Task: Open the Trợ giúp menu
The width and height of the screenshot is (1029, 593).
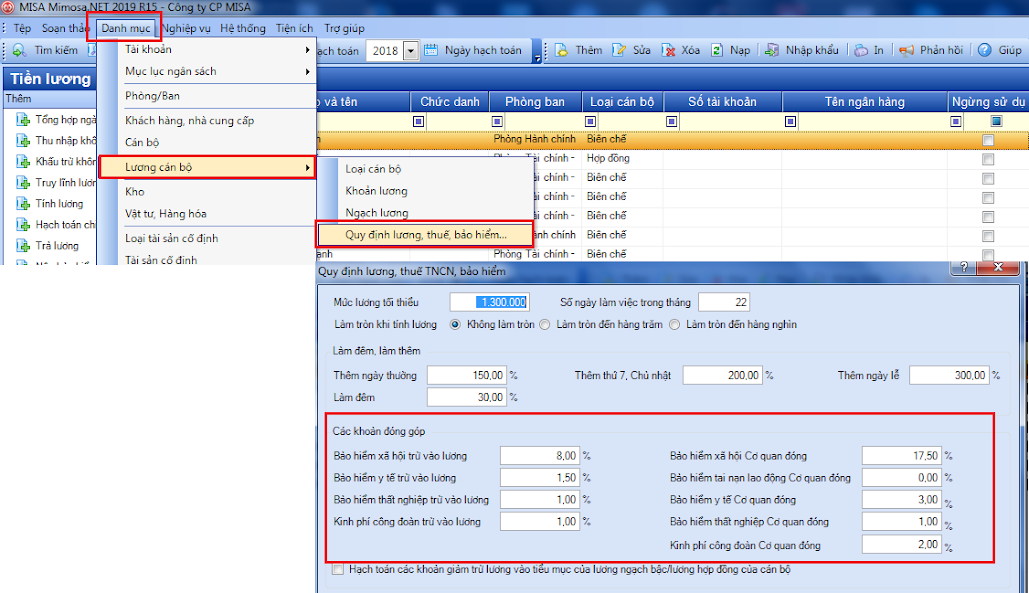Action: point(344,28)
